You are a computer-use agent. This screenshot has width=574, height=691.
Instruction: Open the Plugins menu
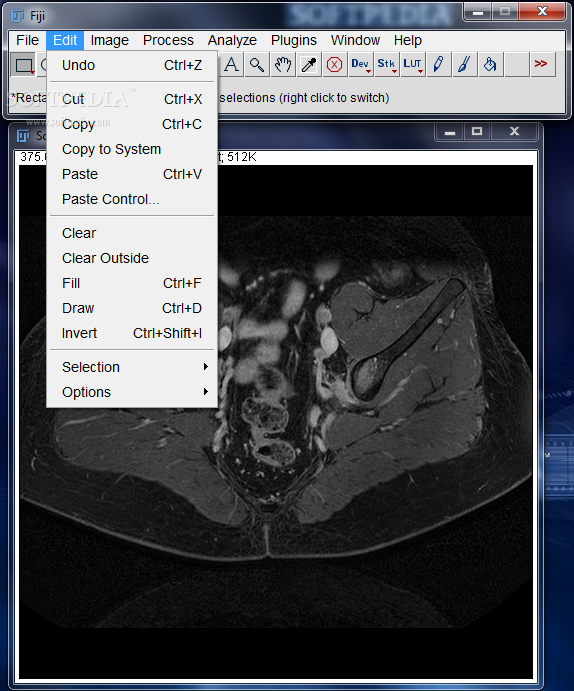coord(294,40)
